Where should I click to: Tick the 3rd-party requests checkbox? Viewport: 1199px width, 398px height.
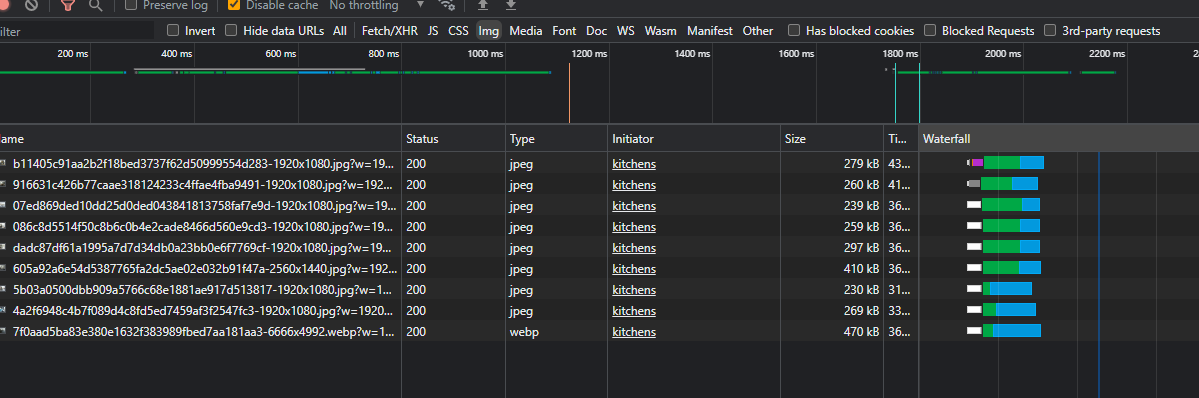[1050, 31]
